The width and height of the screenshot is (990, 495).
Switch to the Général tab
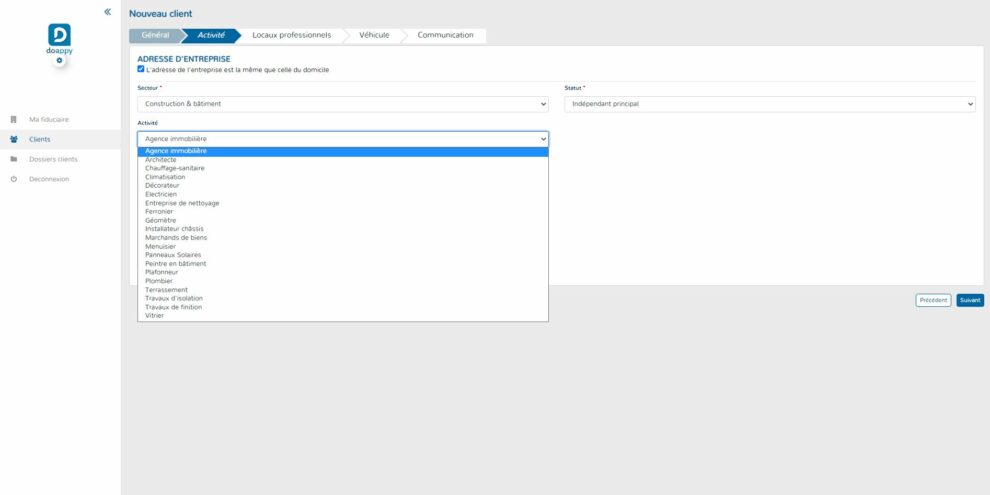pyautogui.click(x=155, y=35)
